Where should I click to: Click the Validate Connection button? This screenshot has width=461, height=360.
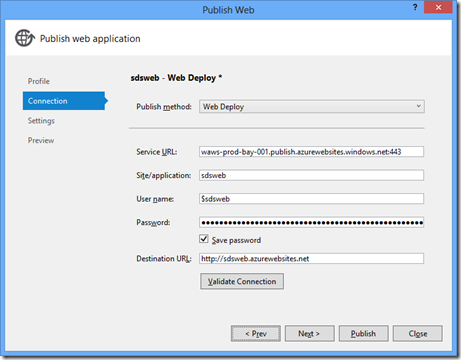[x=242, y=281]
